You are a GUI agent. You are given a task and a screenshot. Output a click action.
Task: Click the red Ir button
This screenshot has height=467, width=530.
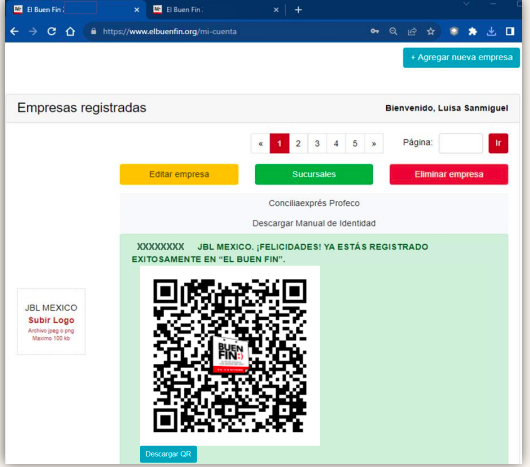point(498,143)
